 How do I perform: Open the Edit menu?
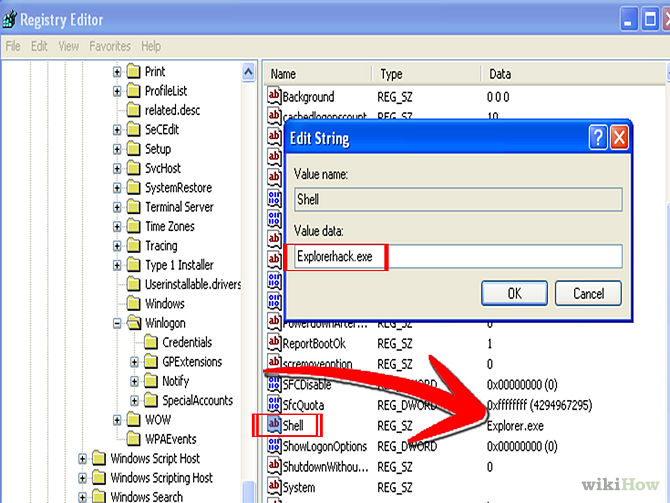[x=39, y=46]
